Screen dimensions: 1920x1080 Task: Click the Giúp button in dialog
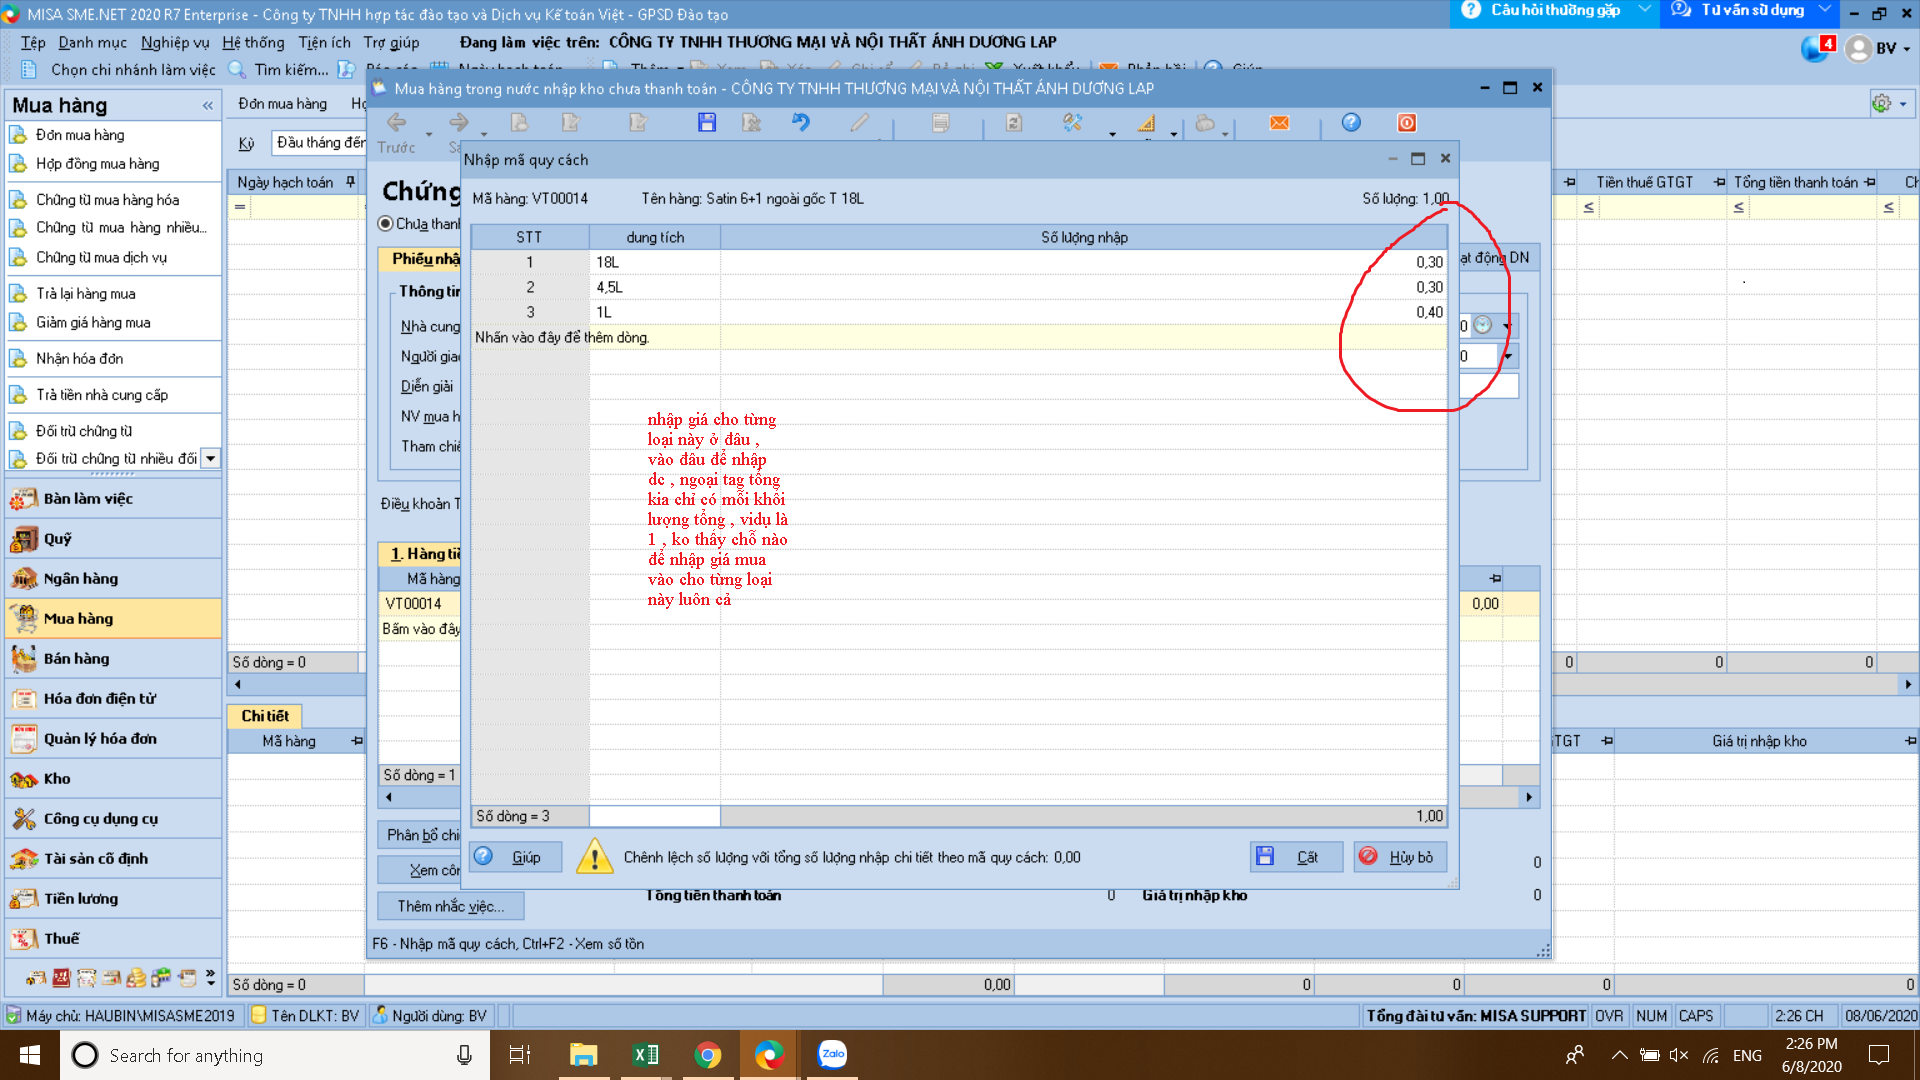[516, 857]
